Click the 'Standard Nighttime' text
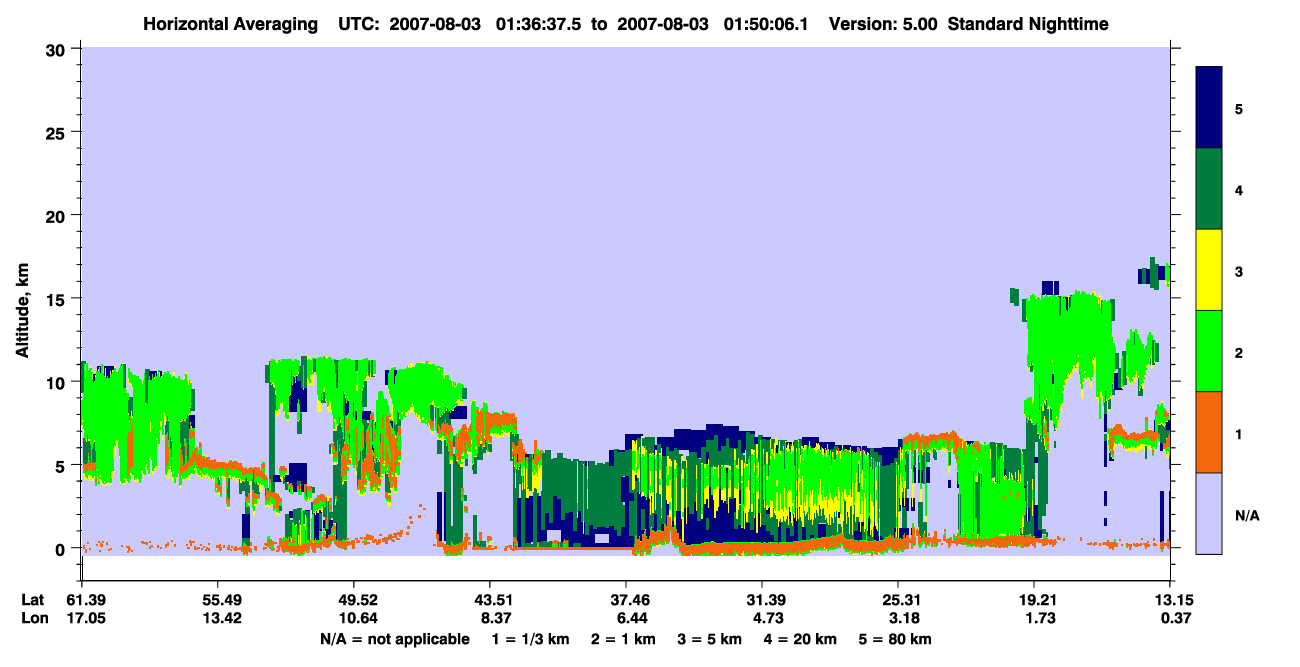 [1028, 24]
